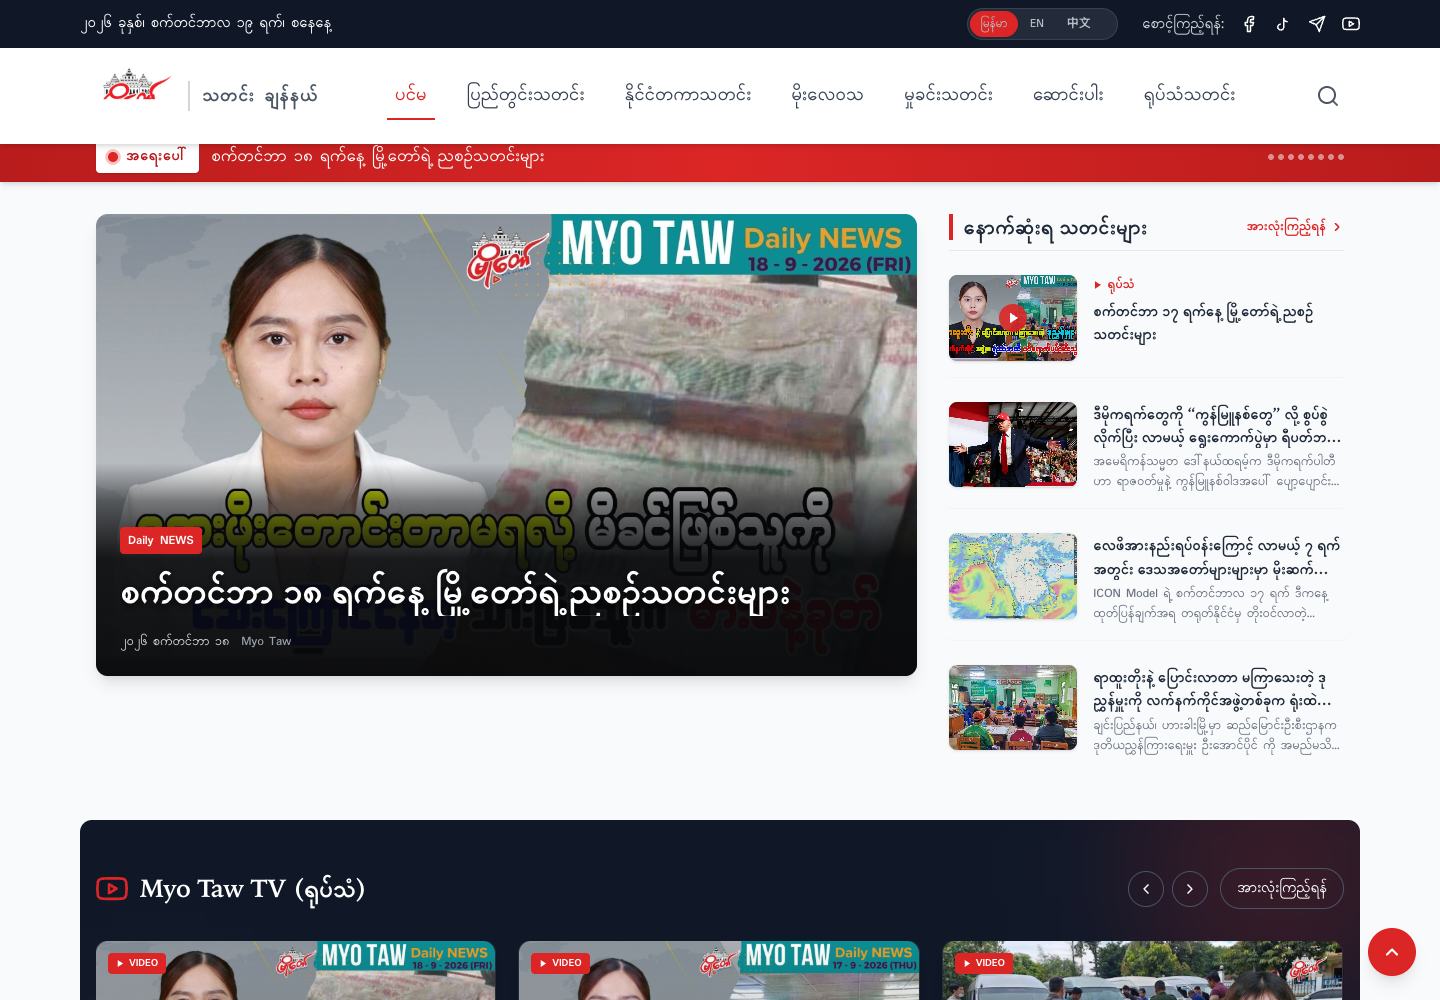Image resolution: width=1440 pixels, height=1000 pixels.
Task: Click the ရုပ်သံ category tag in latest news
Action: [x=1114, y=285]
